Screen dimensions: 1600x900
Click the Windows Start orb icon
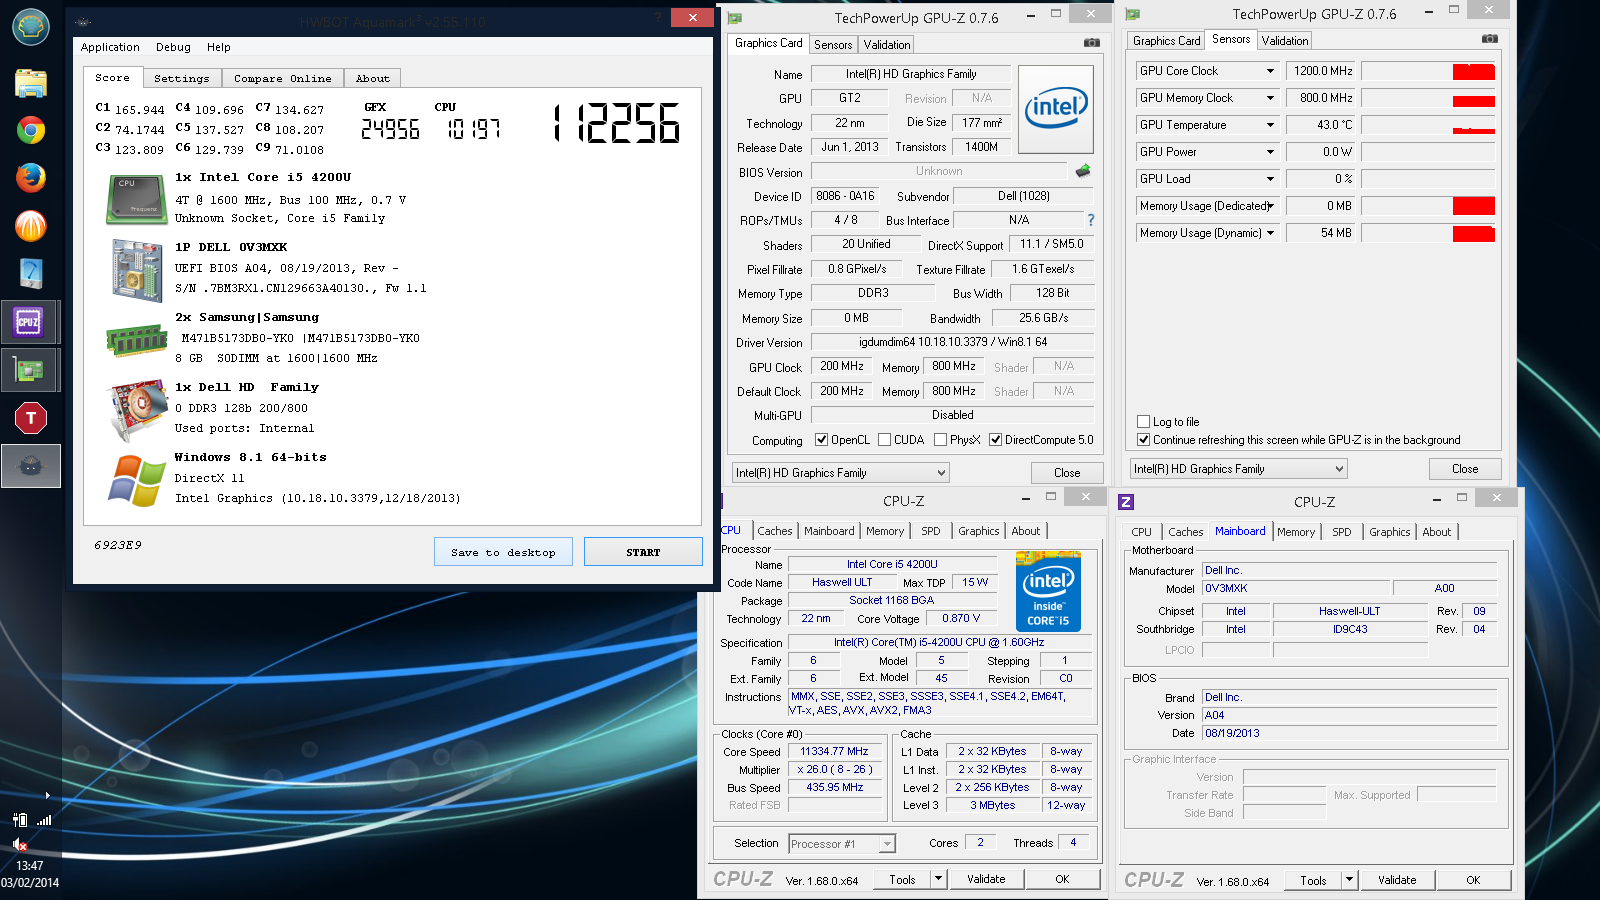coord(31,27)
